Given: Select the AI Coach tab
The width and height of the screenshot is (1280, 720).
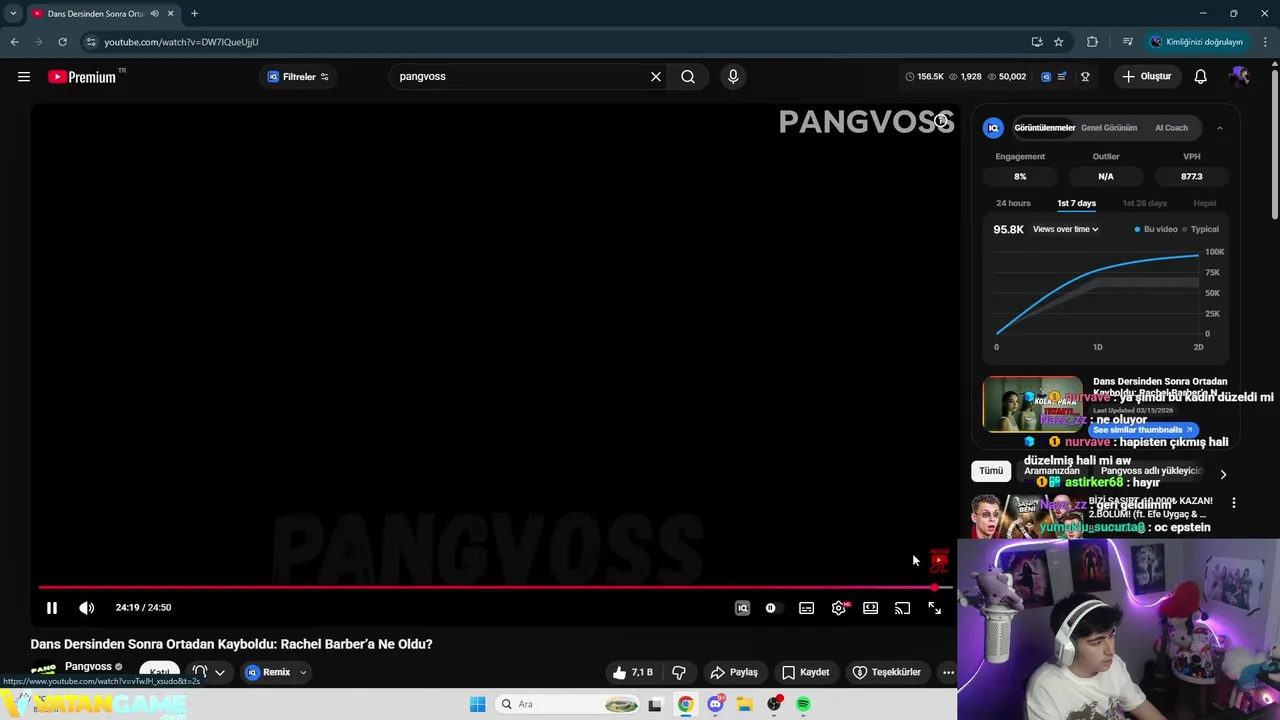Looking at the screenshot, I should coord(1171,128).
